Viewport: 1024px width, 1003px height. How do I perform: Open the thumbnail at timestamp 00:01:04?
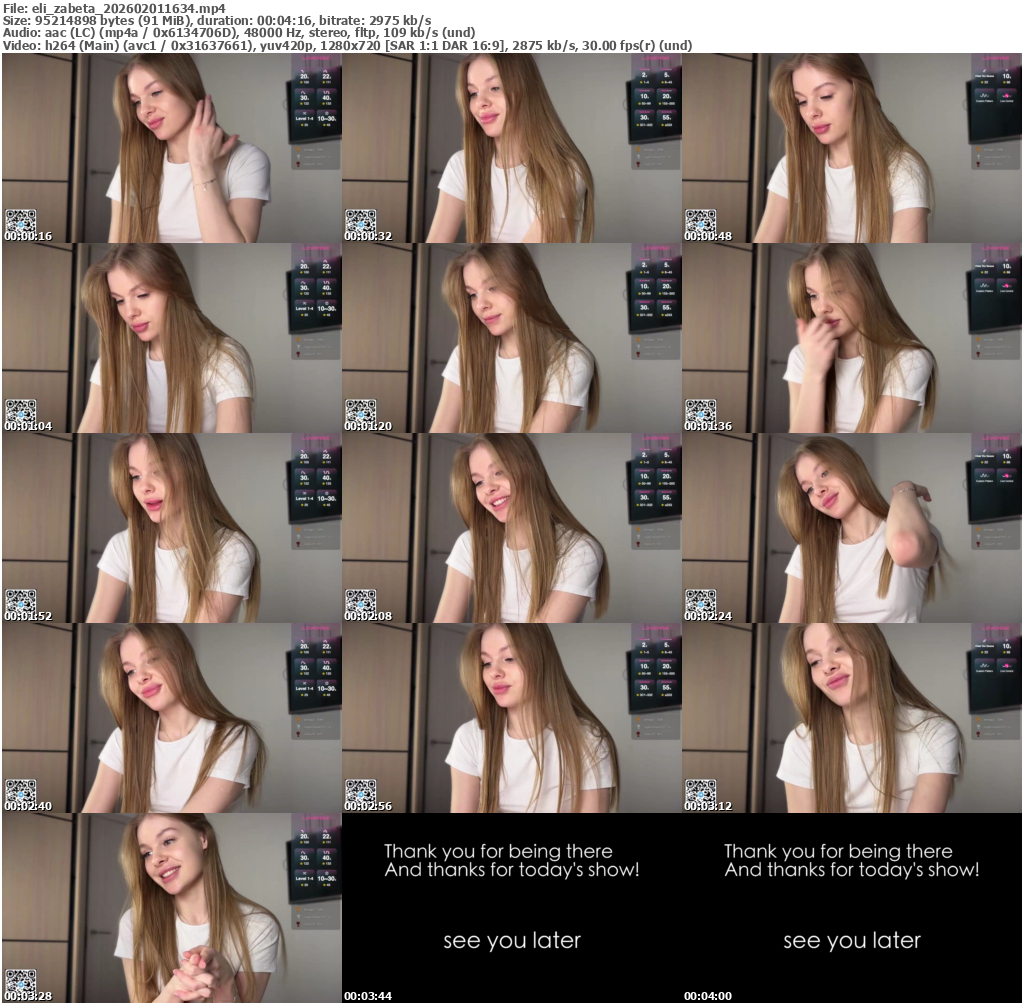click(171, 337)
